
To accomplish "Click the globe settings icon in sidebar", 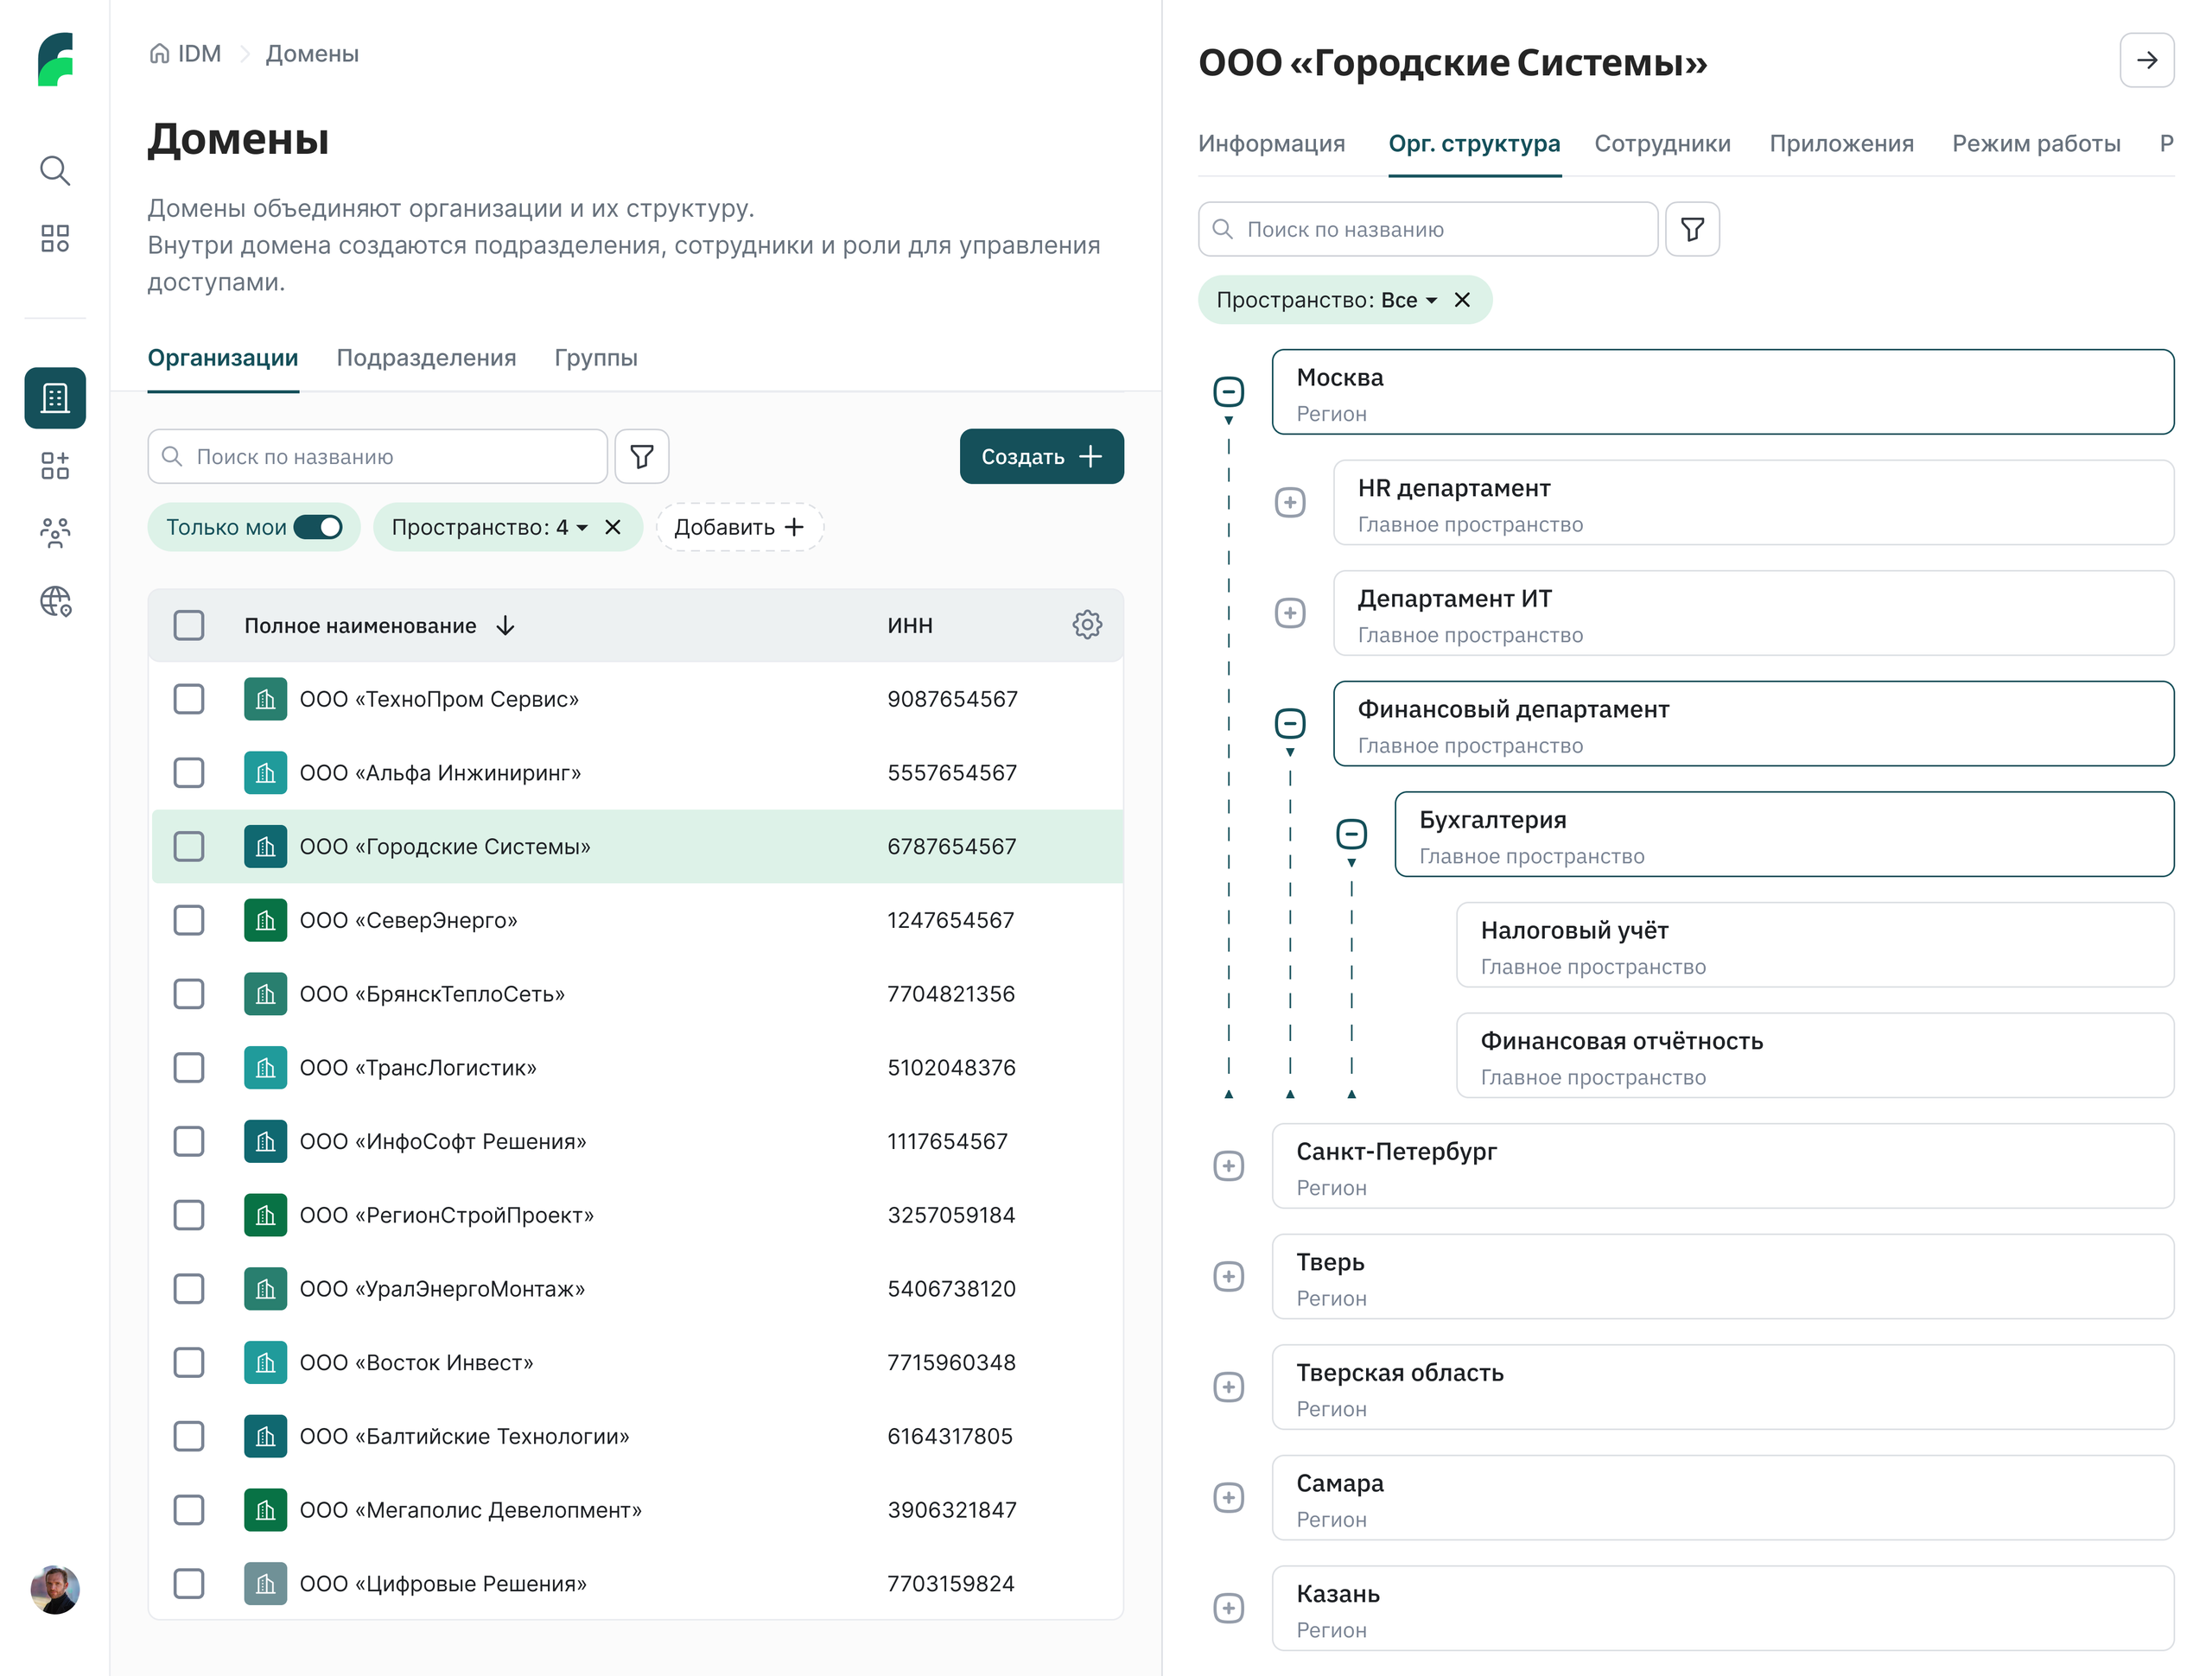I will point(55,601).
